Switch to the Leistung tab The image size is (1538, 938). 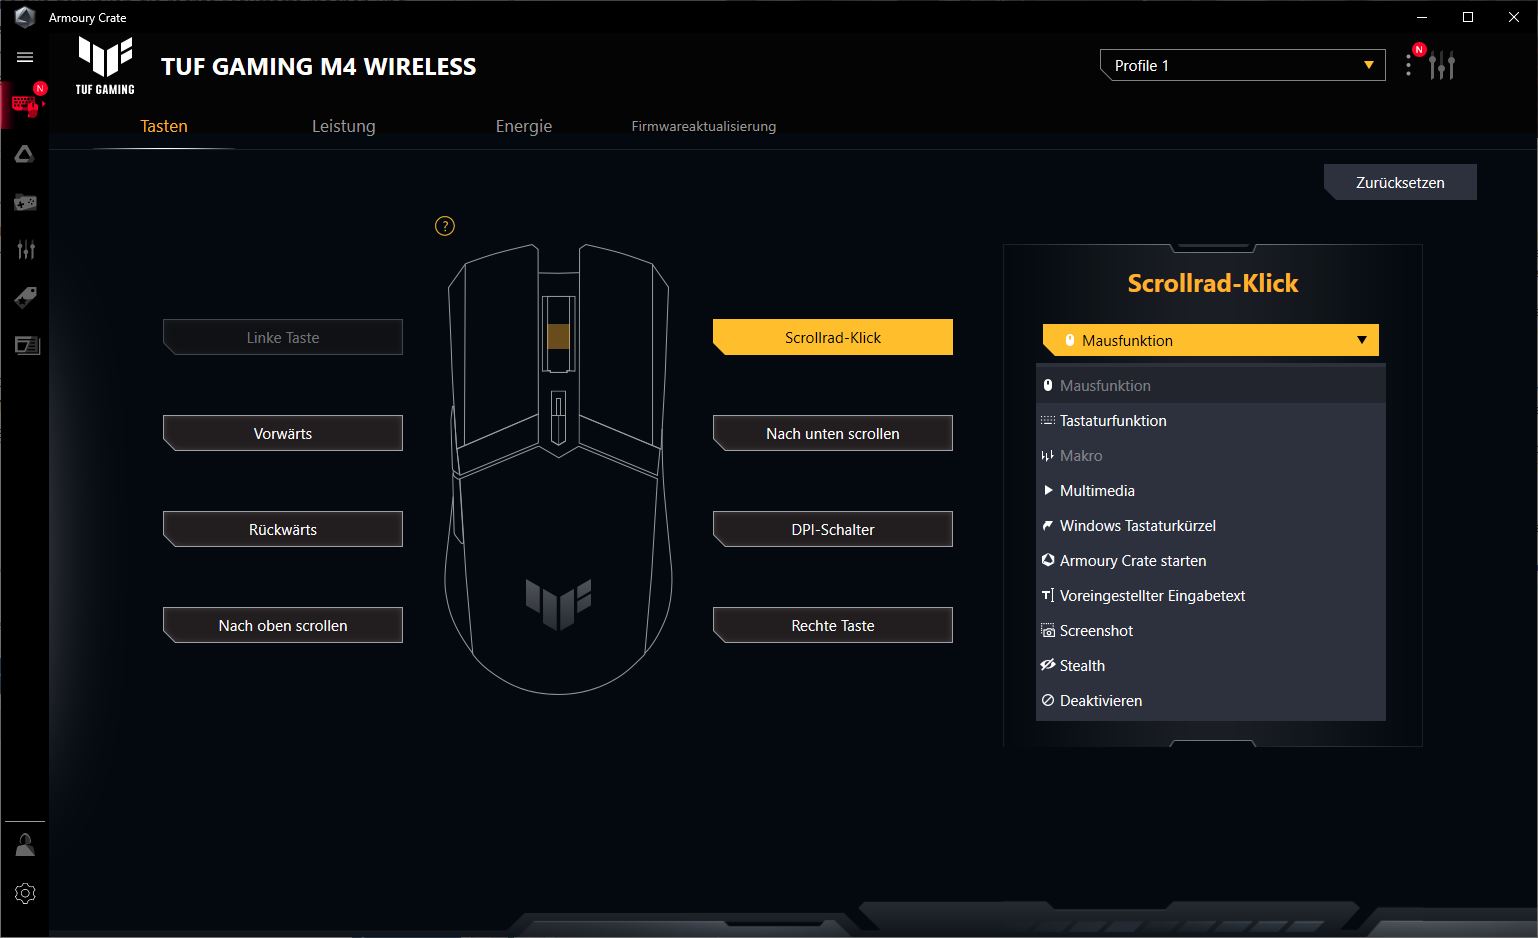343,126
